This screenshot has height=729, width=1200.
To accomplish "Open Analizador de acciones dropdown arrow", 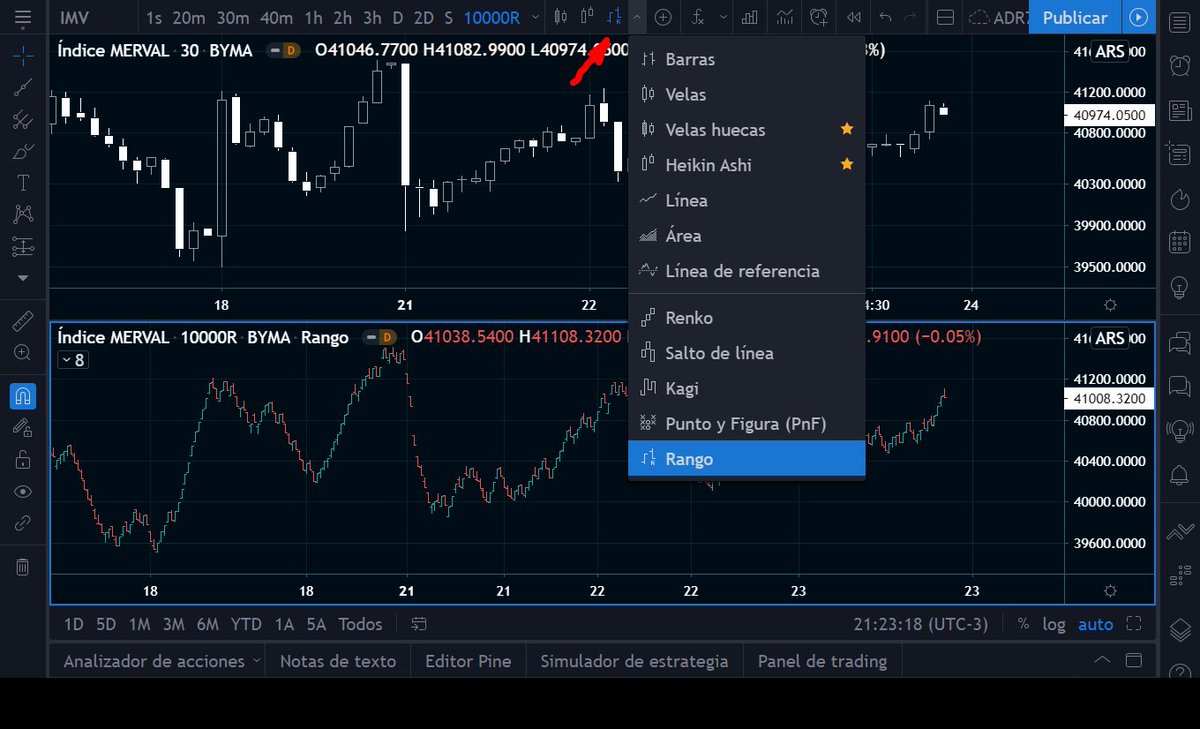I will pos(256,661).
